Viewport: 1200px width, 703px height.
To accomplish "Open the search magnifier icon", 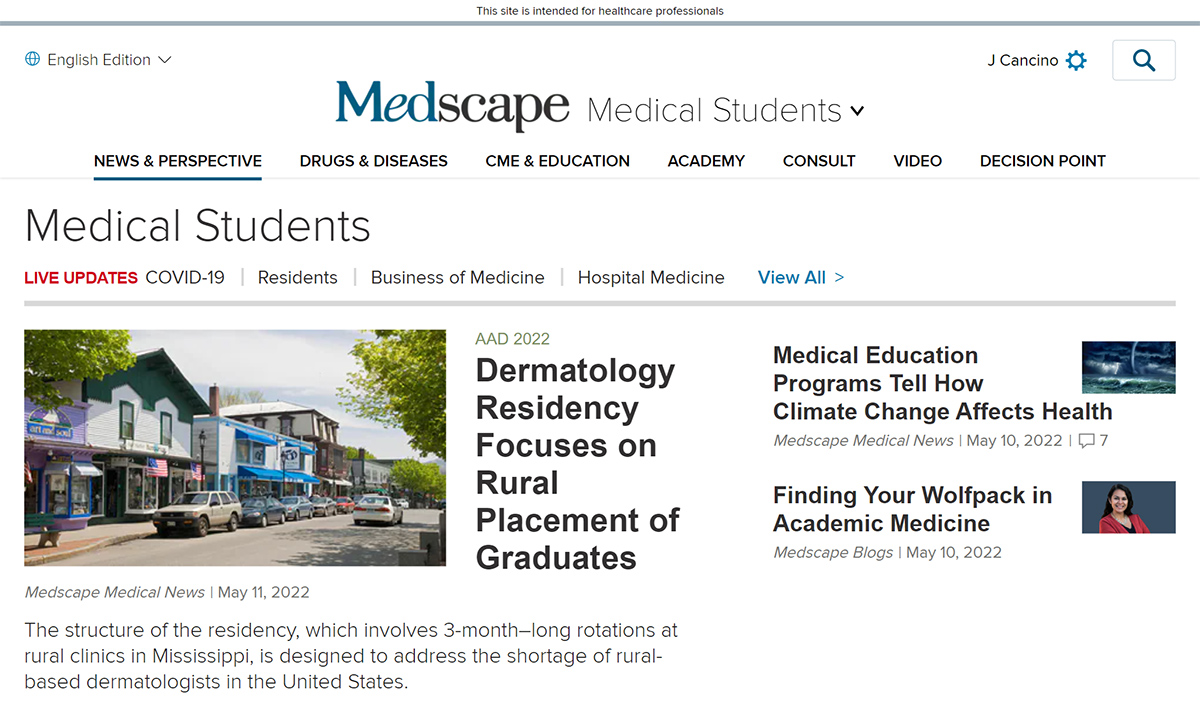I will pos(1143,60).
